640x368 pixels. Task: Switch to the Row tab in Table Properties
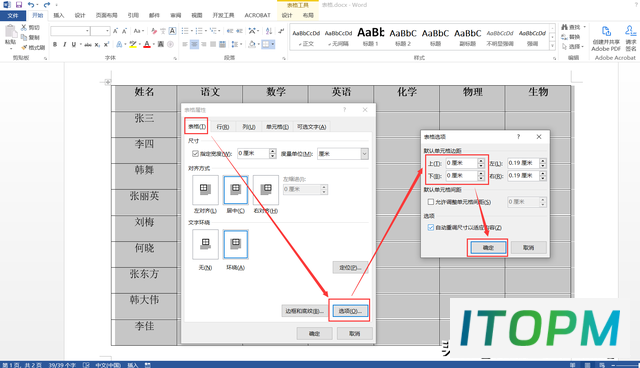[x=222, y=127]
